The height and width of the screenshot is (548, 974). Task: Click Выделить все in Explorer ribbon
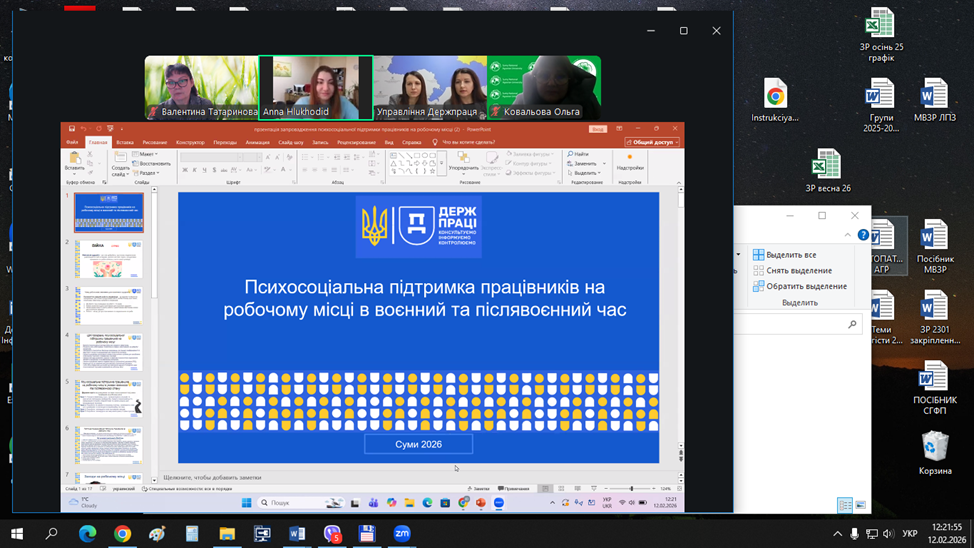pos(790,255)
